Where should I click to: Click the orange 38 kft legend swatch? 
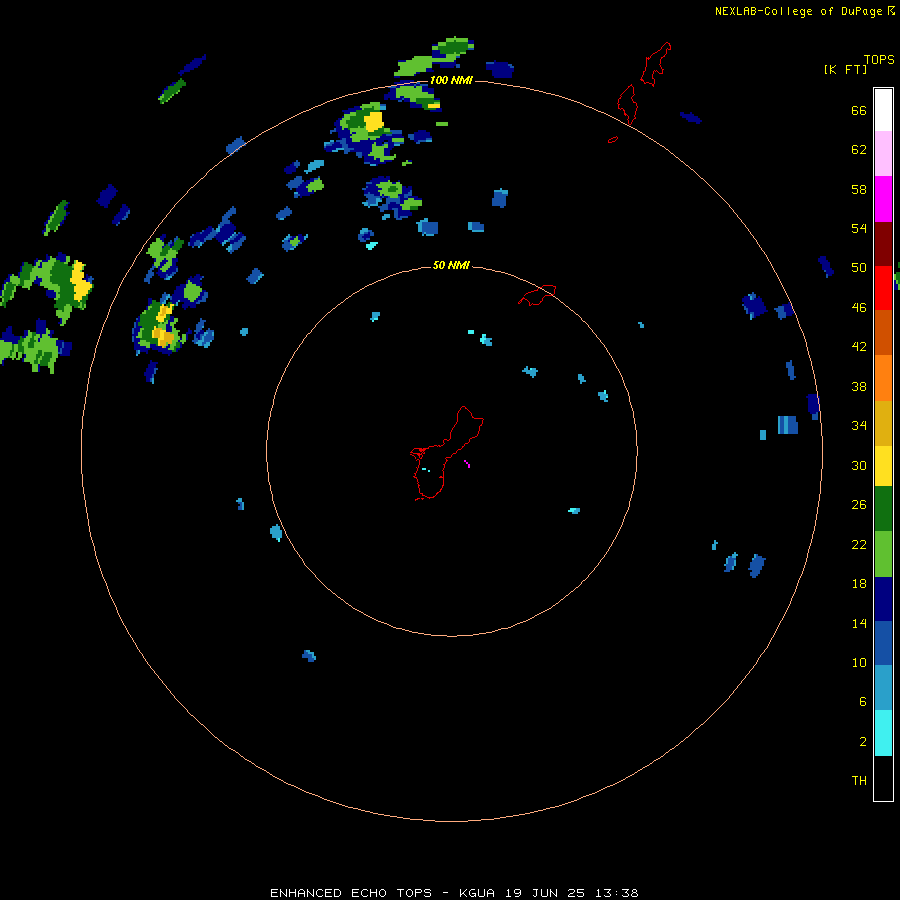(x=883, y=378)
